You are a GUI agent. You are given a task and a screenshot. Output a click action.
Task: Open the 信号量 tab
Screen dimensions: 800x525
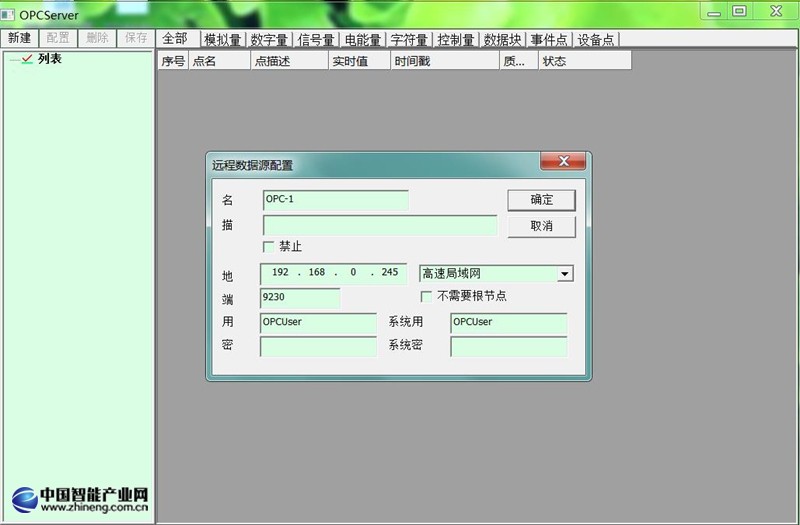(316, 40)
